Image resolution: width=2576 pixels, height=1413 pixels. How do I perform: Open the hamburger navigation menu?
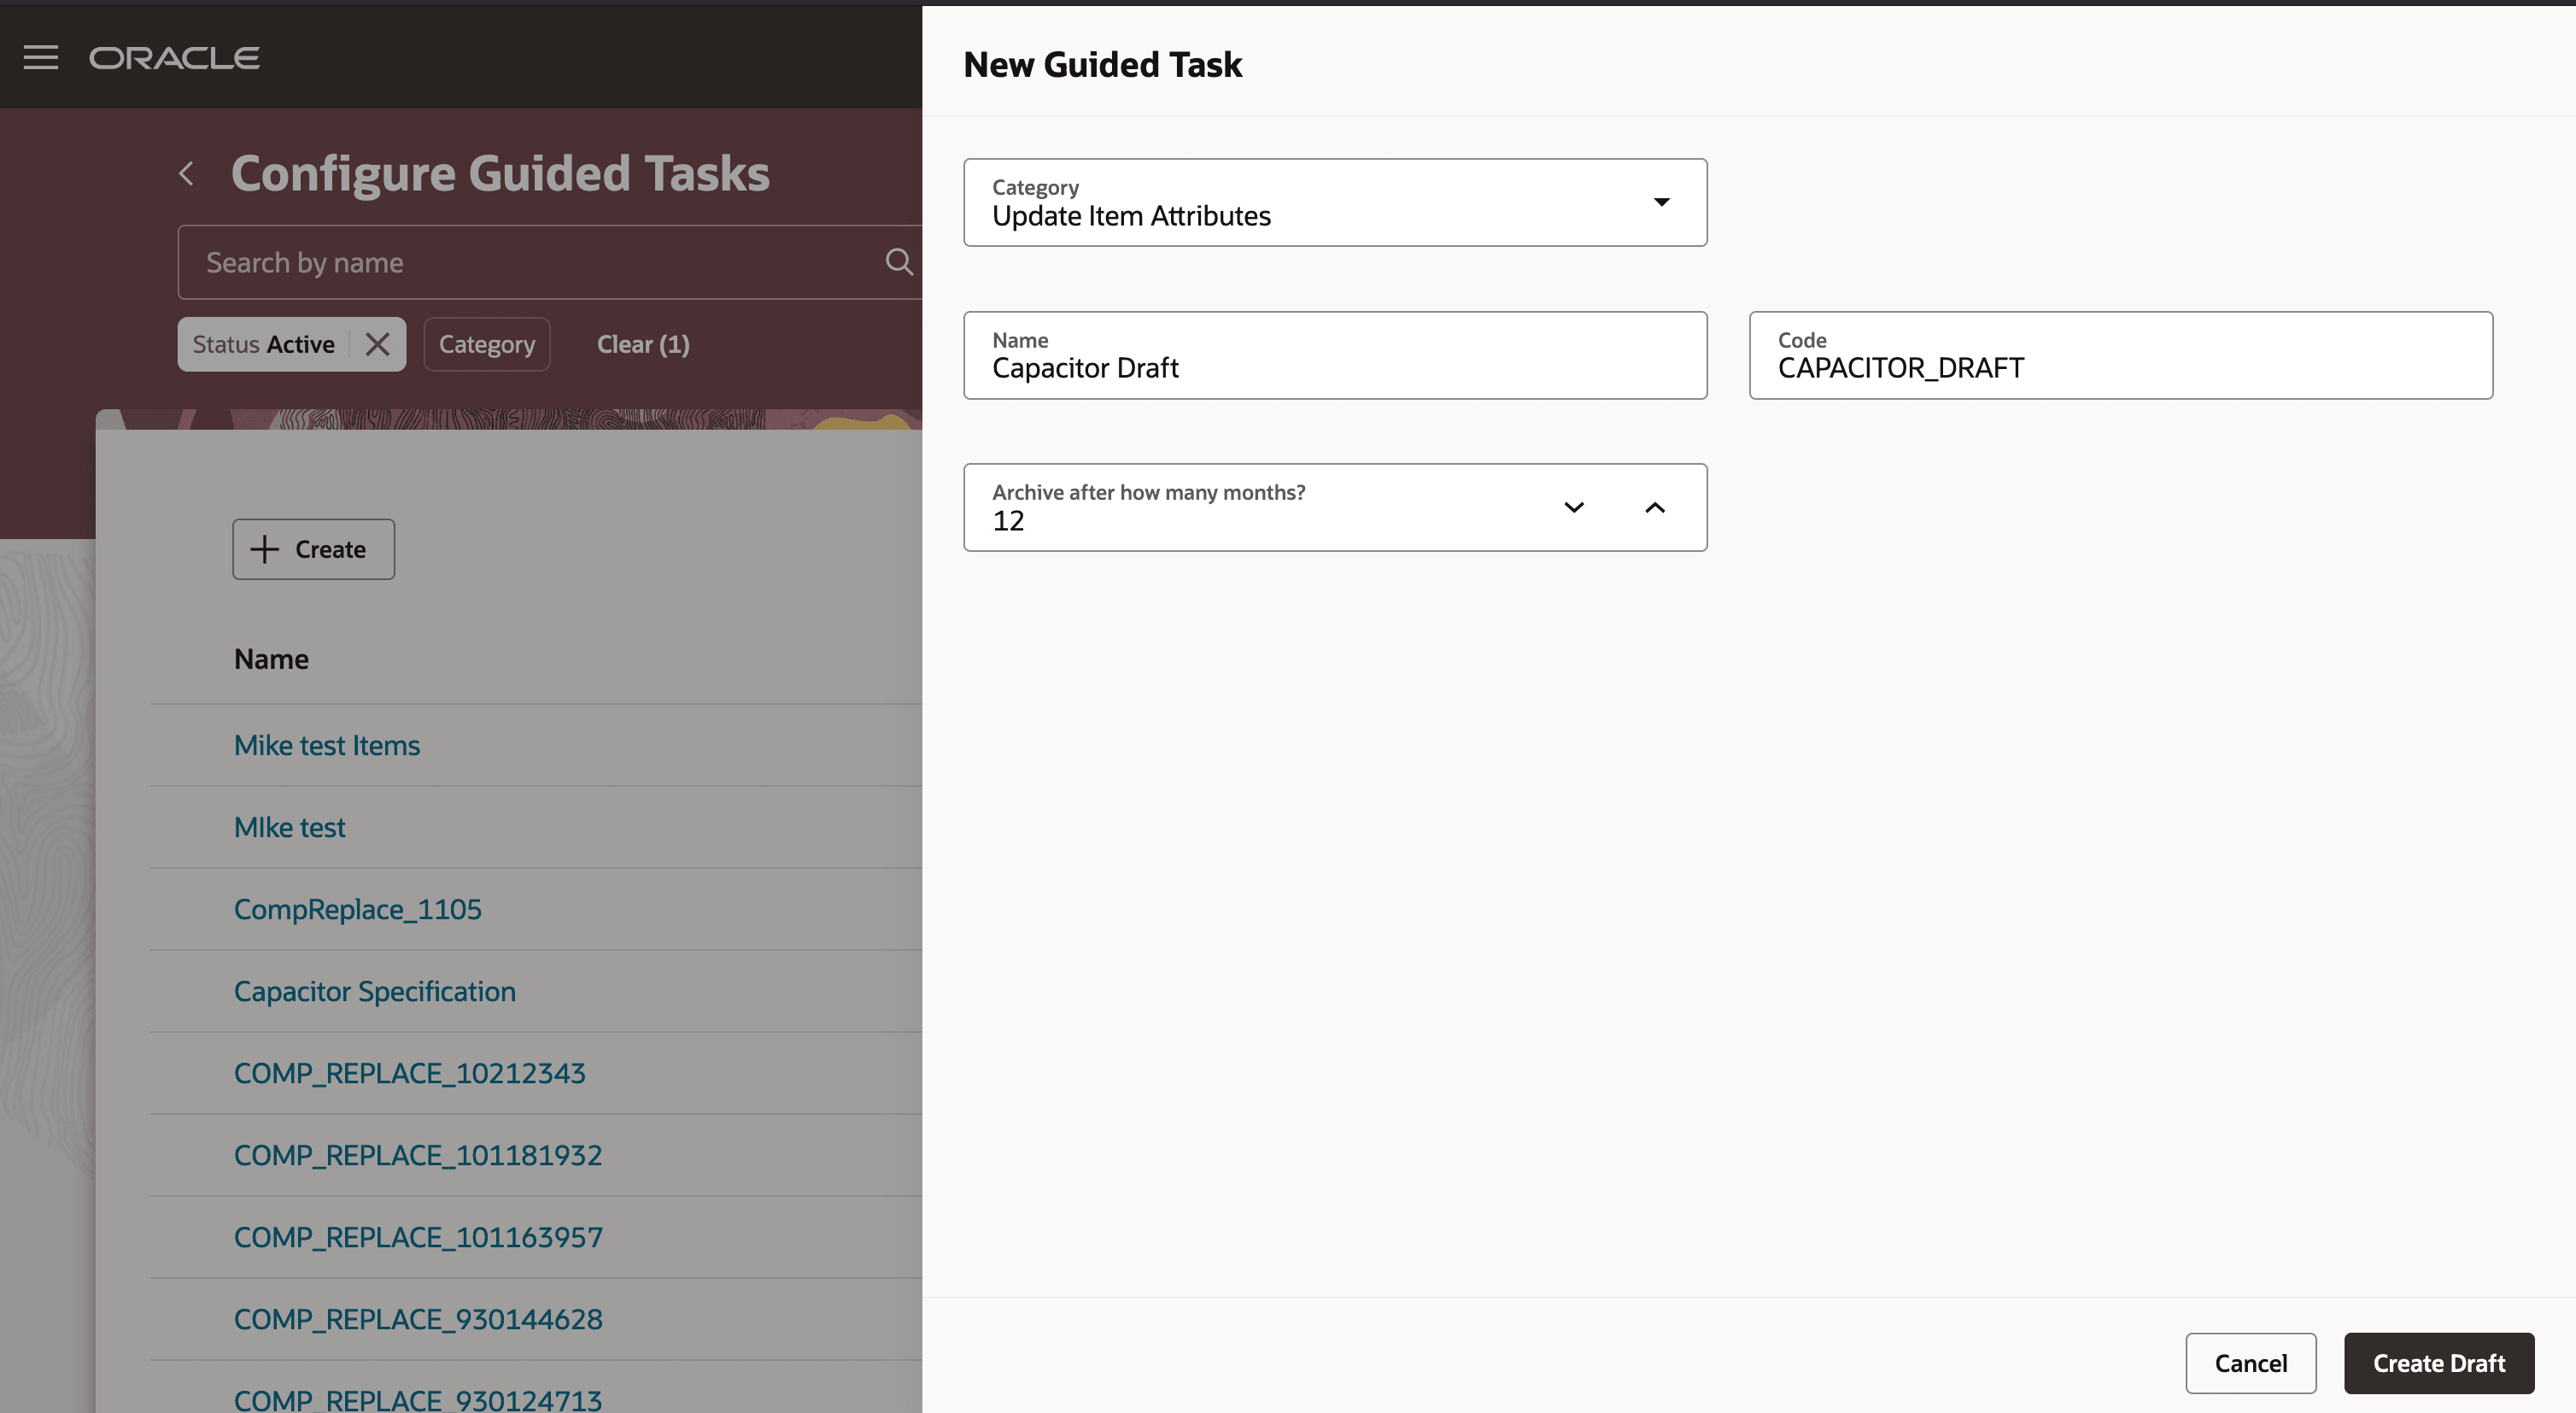tap(41, 58)
